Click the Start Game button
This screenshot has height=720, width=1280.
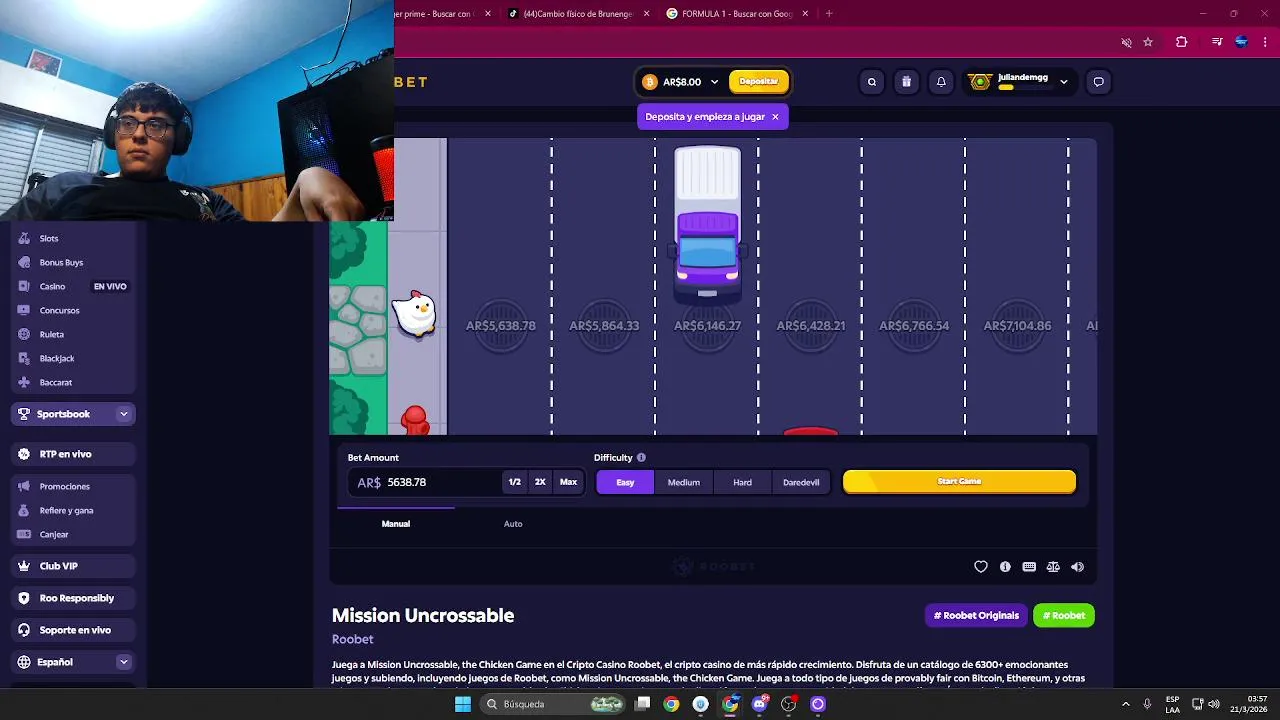pyautogui.click(x=959, y=482)
